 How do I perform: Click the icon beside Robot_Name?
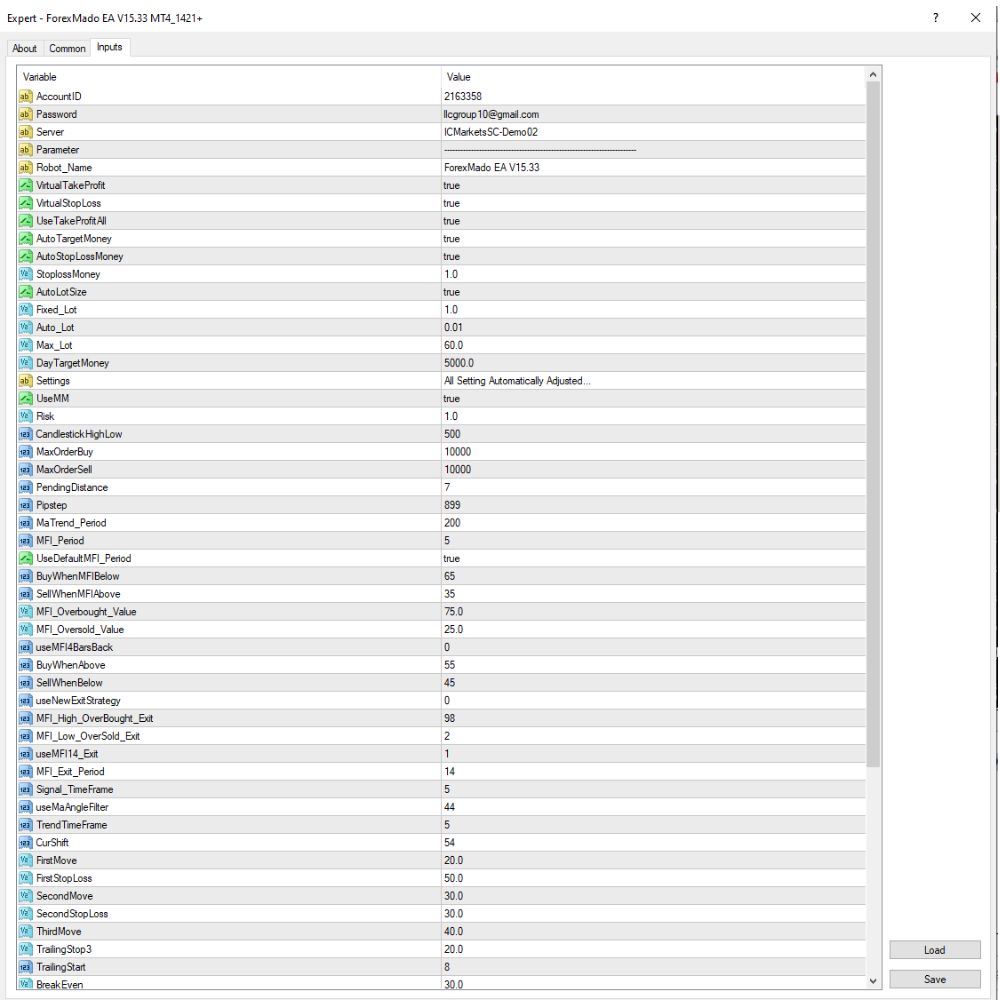click(26, 167)
